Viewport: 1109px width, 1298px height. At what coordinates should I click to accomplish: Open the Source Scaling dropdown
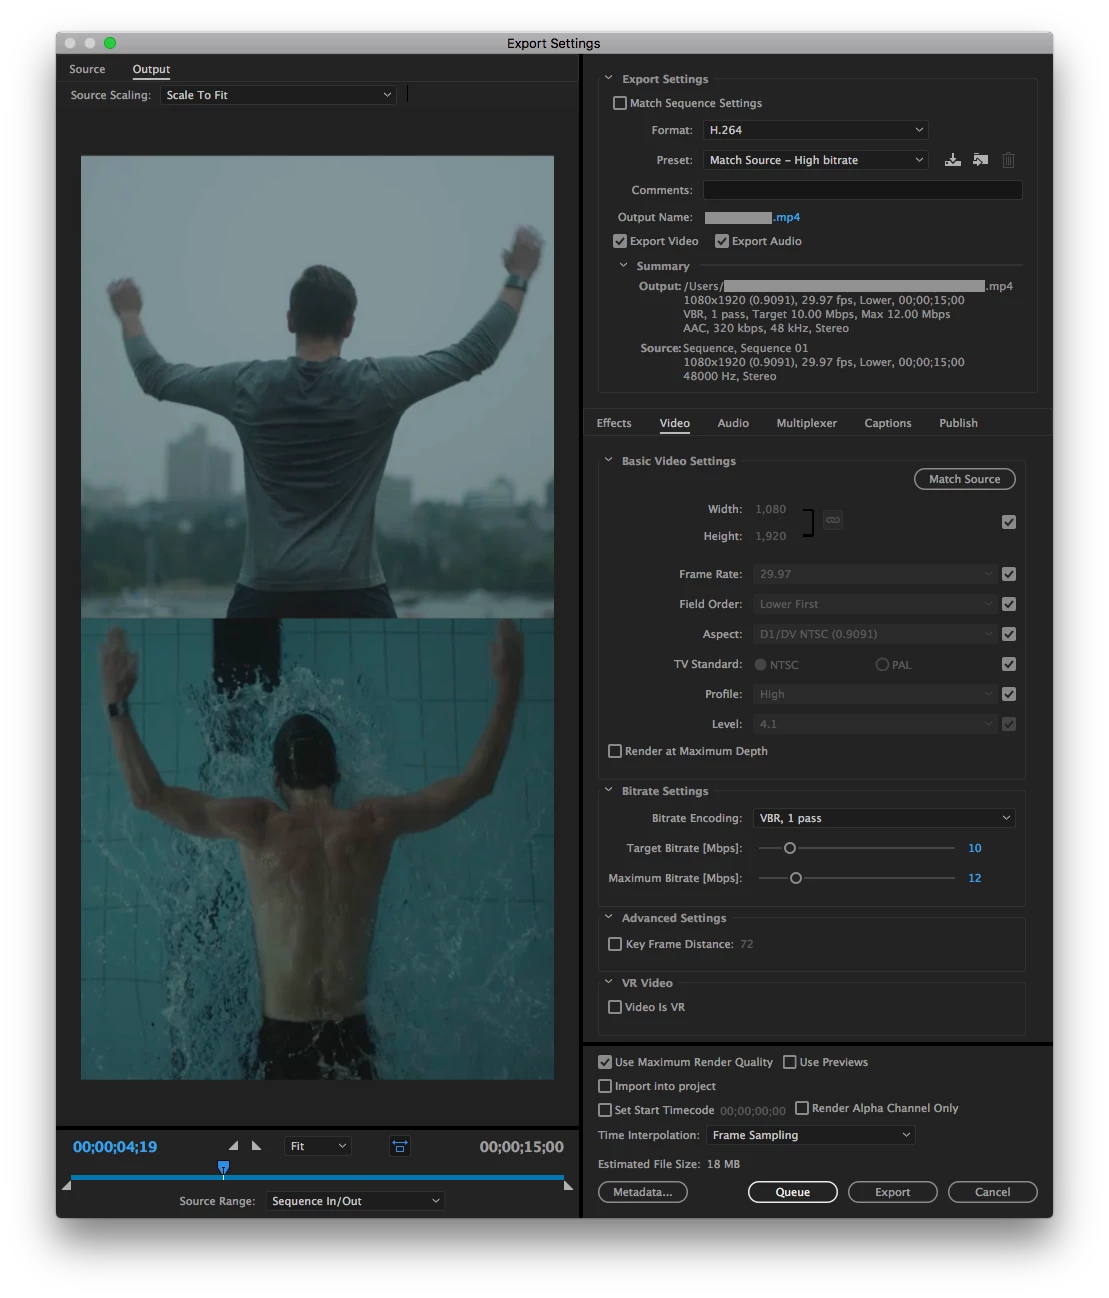278,95
